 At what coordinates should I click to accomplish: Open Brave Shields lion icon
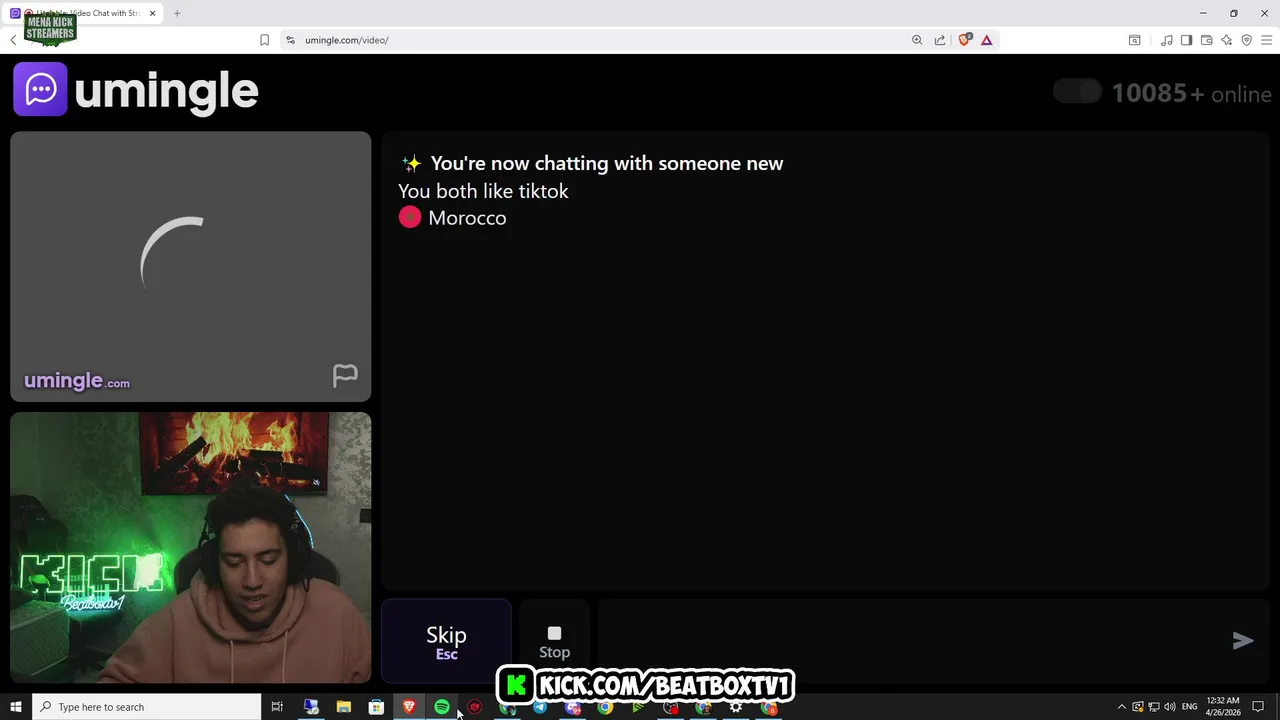965,40
